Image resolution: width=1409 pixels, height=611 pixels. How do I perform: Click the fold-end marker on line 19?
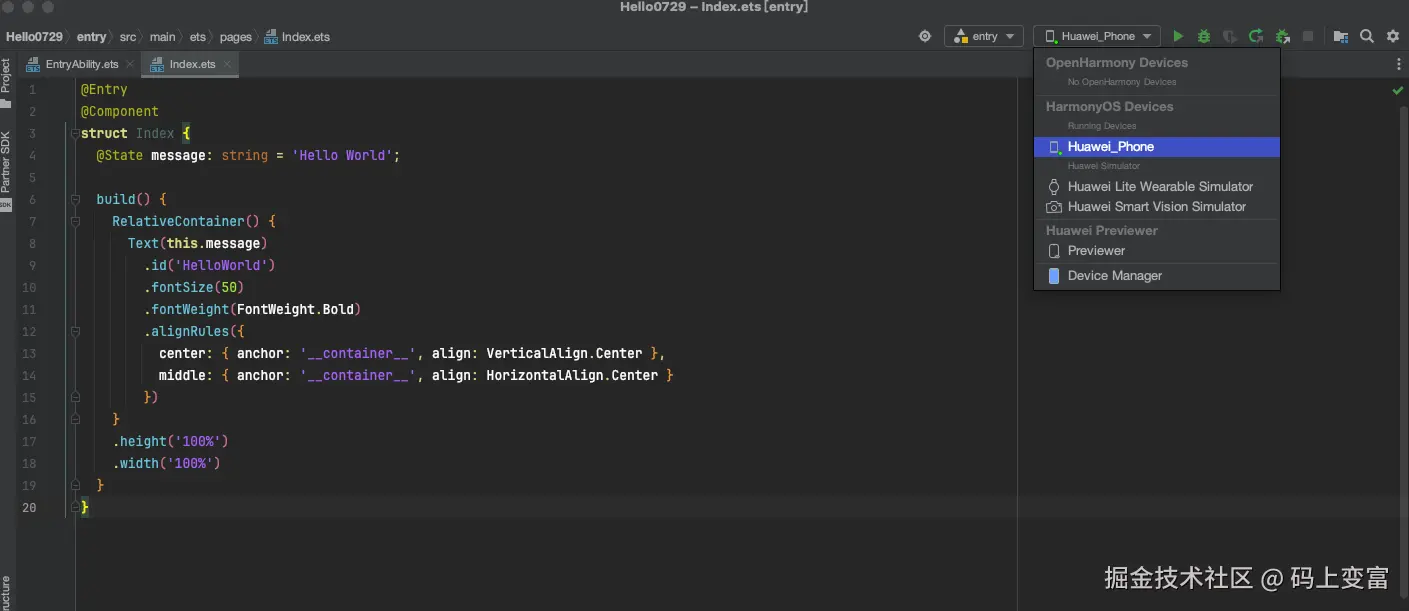(74, 486)
